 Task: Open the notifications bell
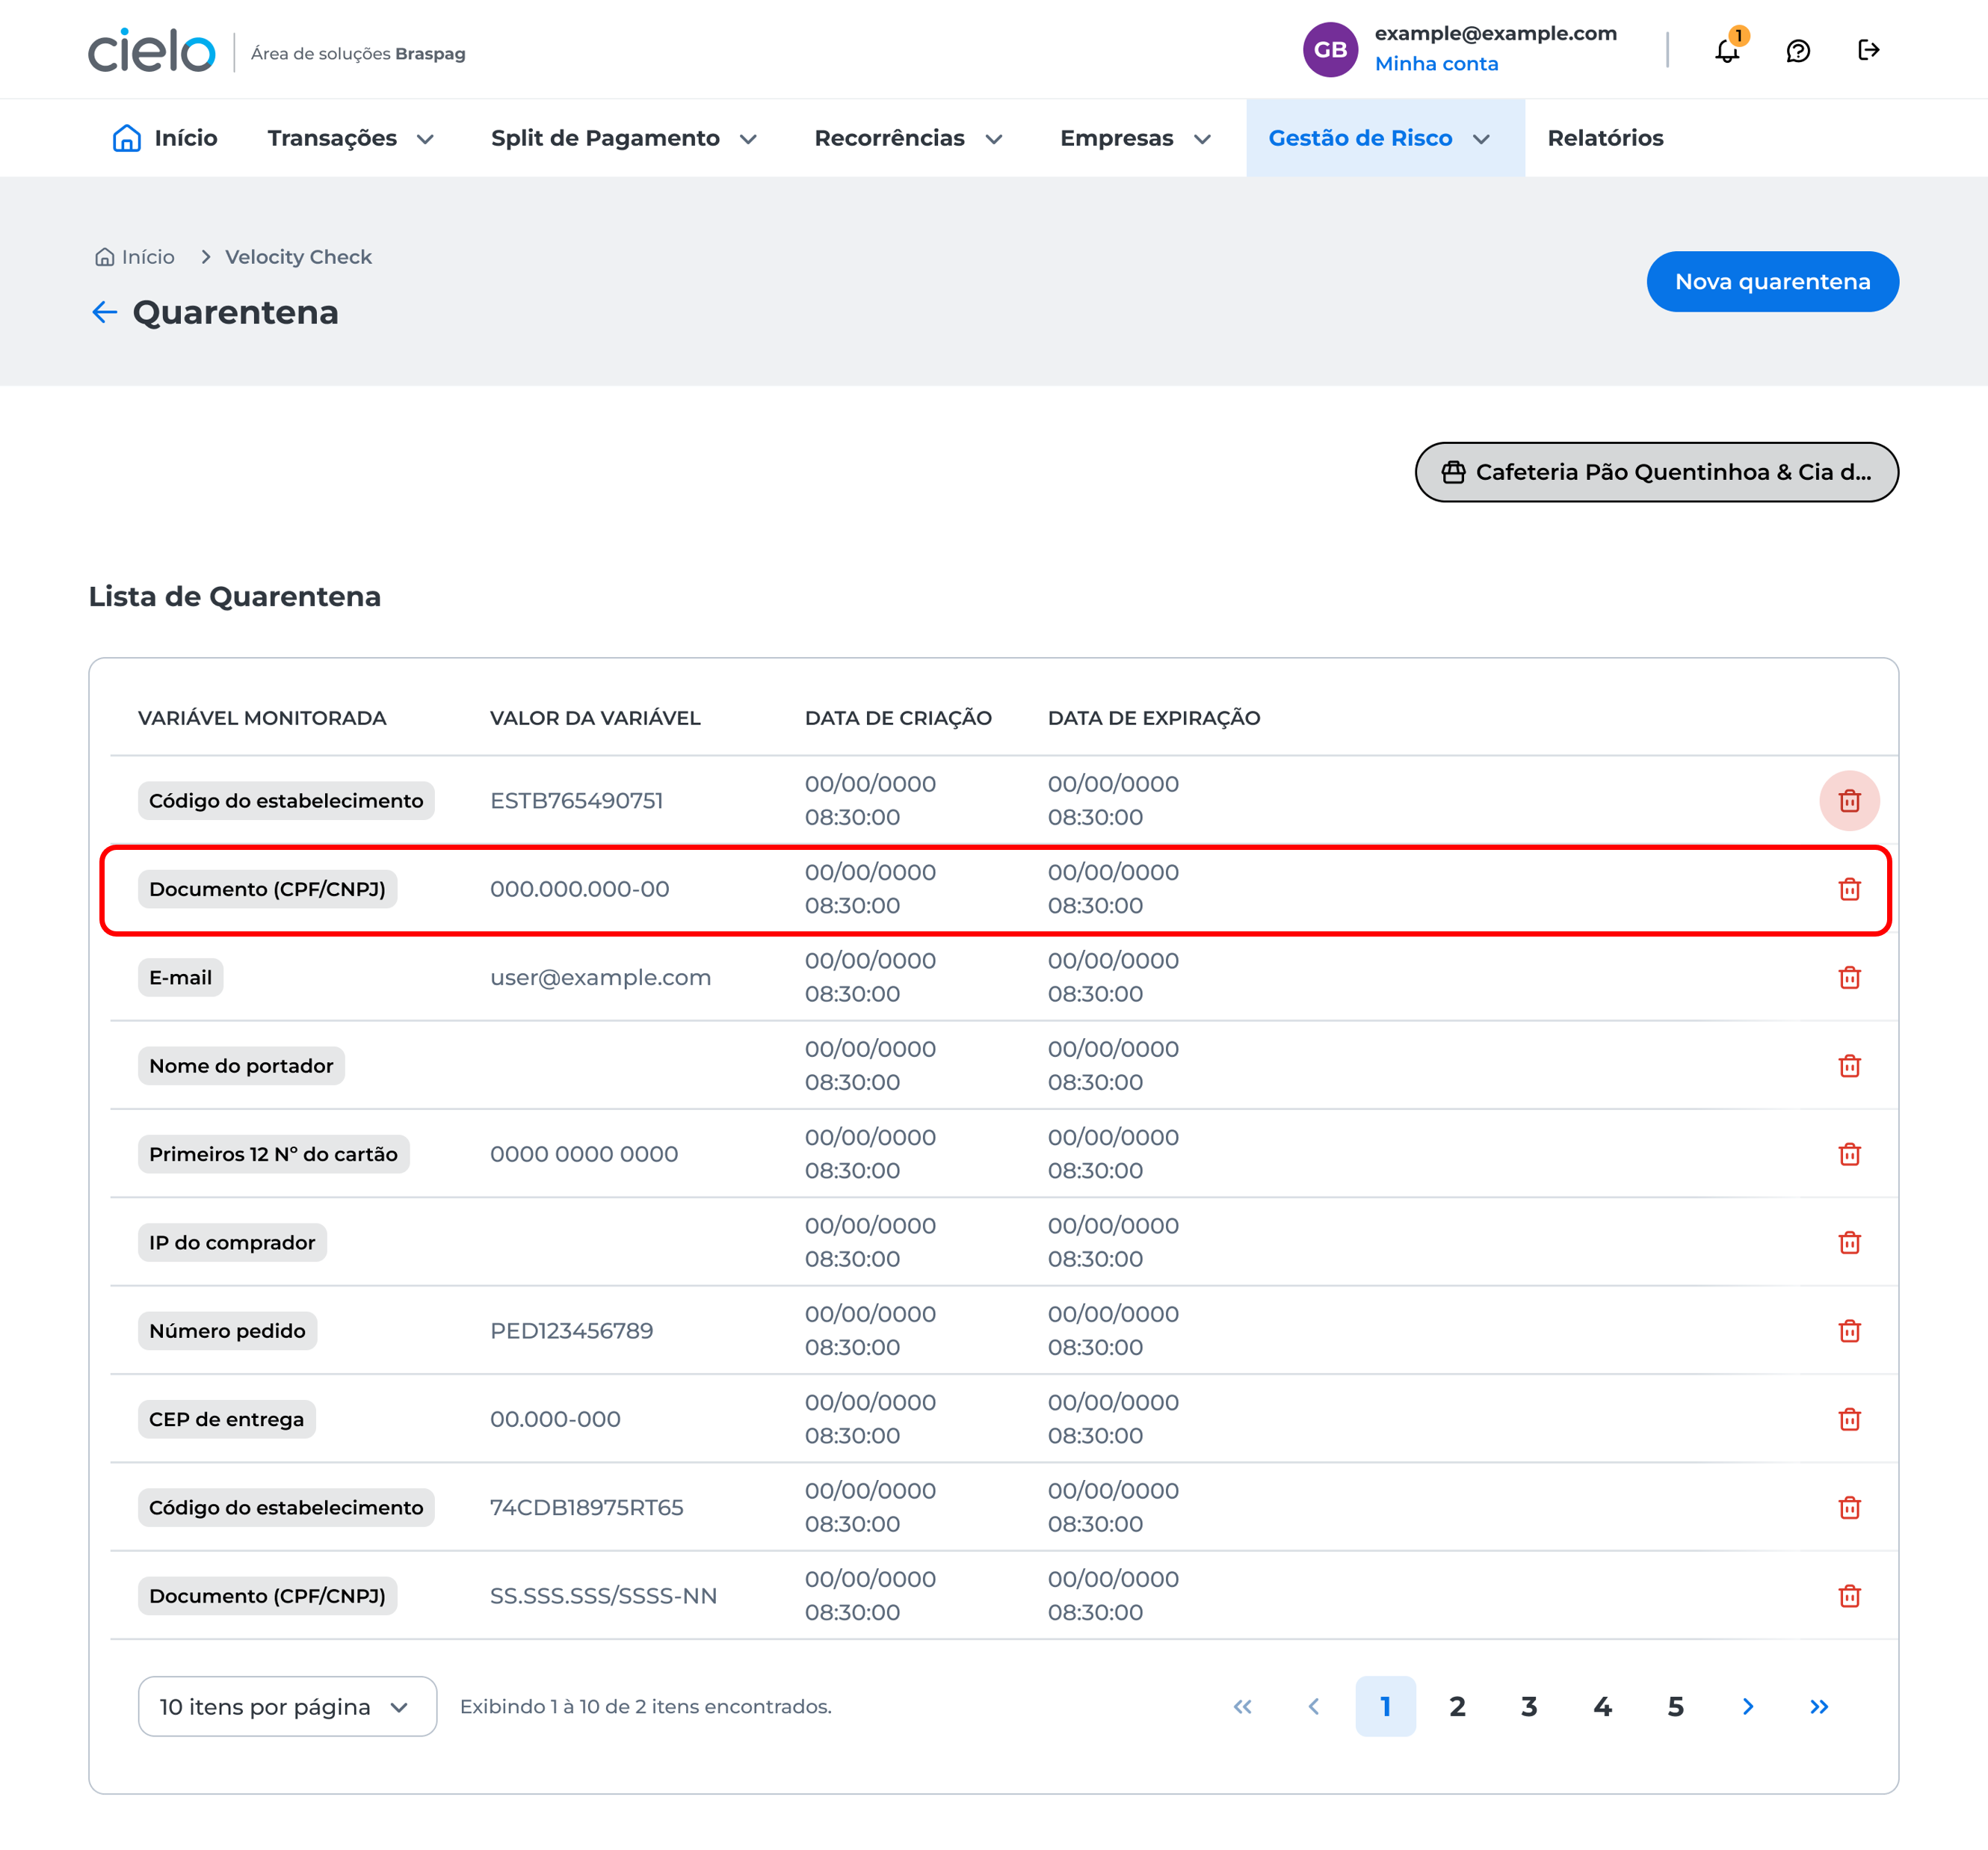(x=1726, y=50)
